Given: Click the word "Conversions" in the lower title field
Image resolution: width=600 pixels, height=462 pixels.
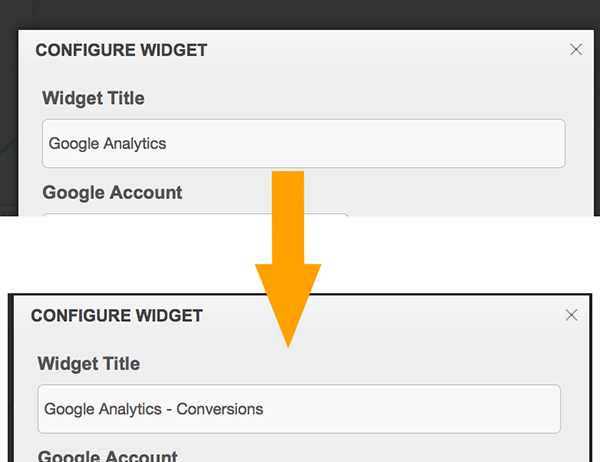Looking at the screenshot, I should point(220,408).
